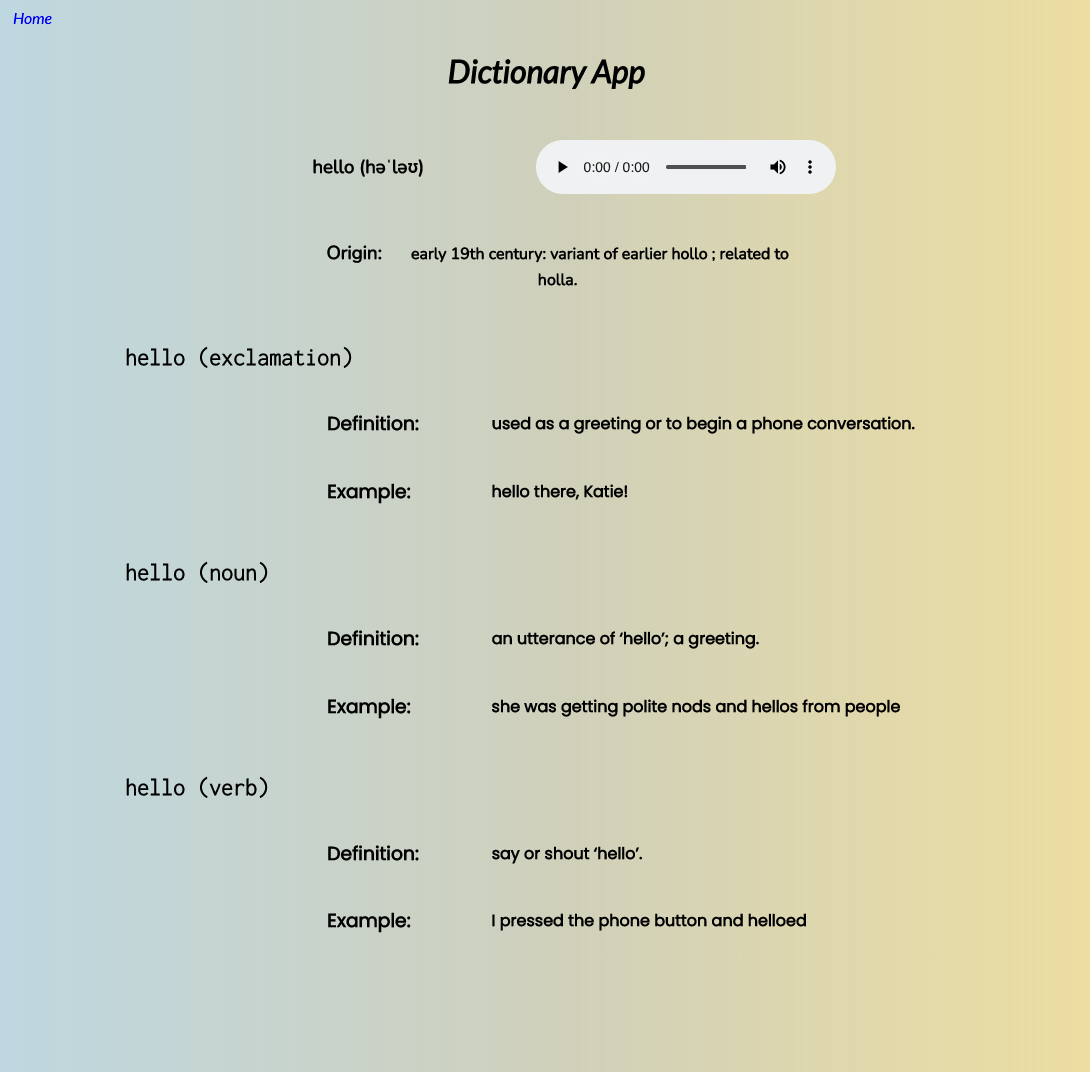Screen dimensions: 1090x1072
Task: Select the 'hello (noun)' heading
Action: [196, 572]
